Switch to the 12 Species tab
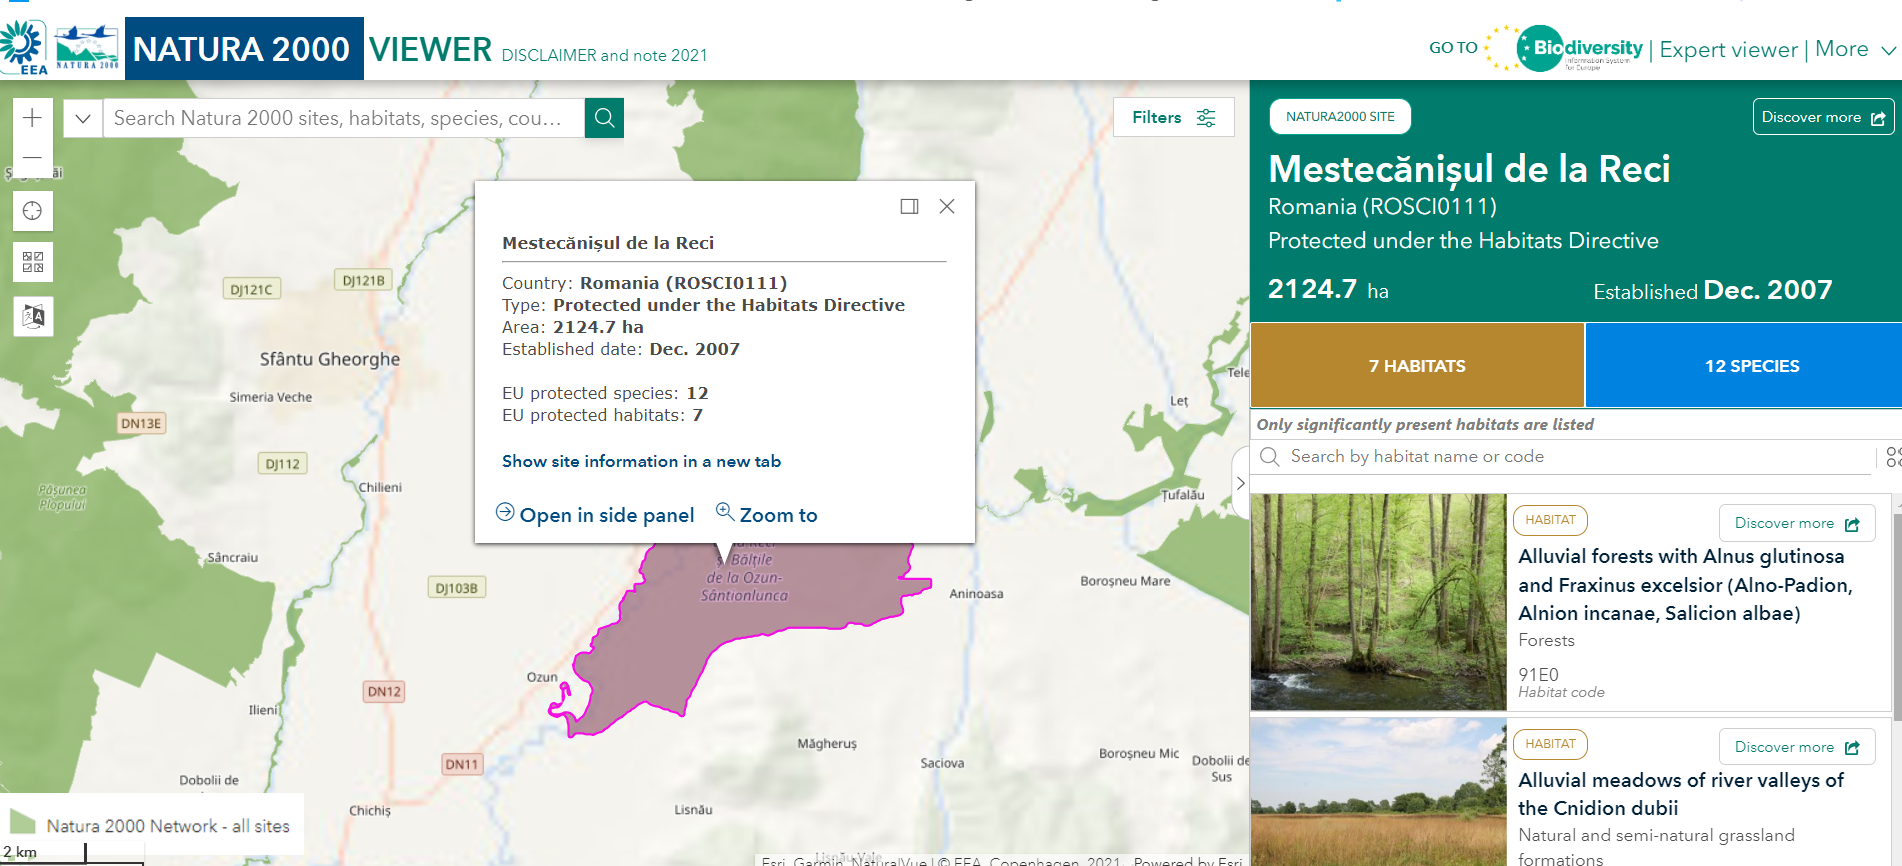This screenshot has width=1902, height=866. (1751, 366)
